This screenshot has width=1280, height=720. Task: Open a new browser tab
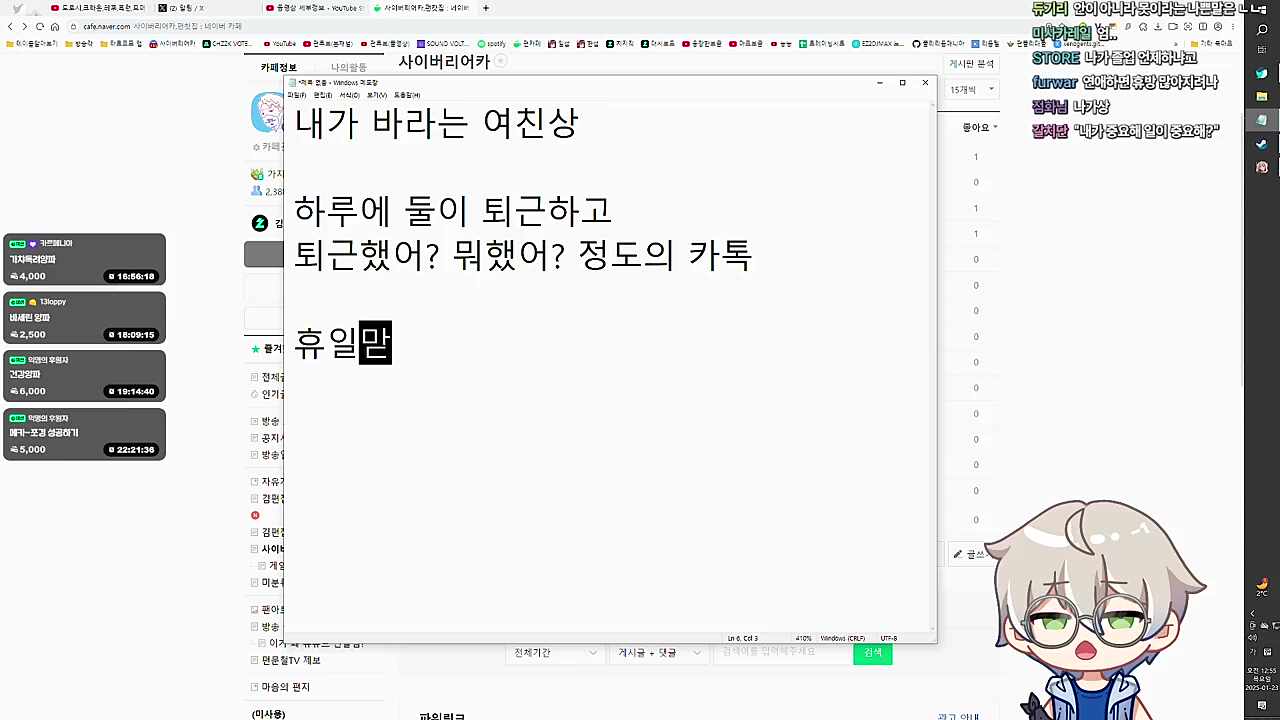pos(486,8)
